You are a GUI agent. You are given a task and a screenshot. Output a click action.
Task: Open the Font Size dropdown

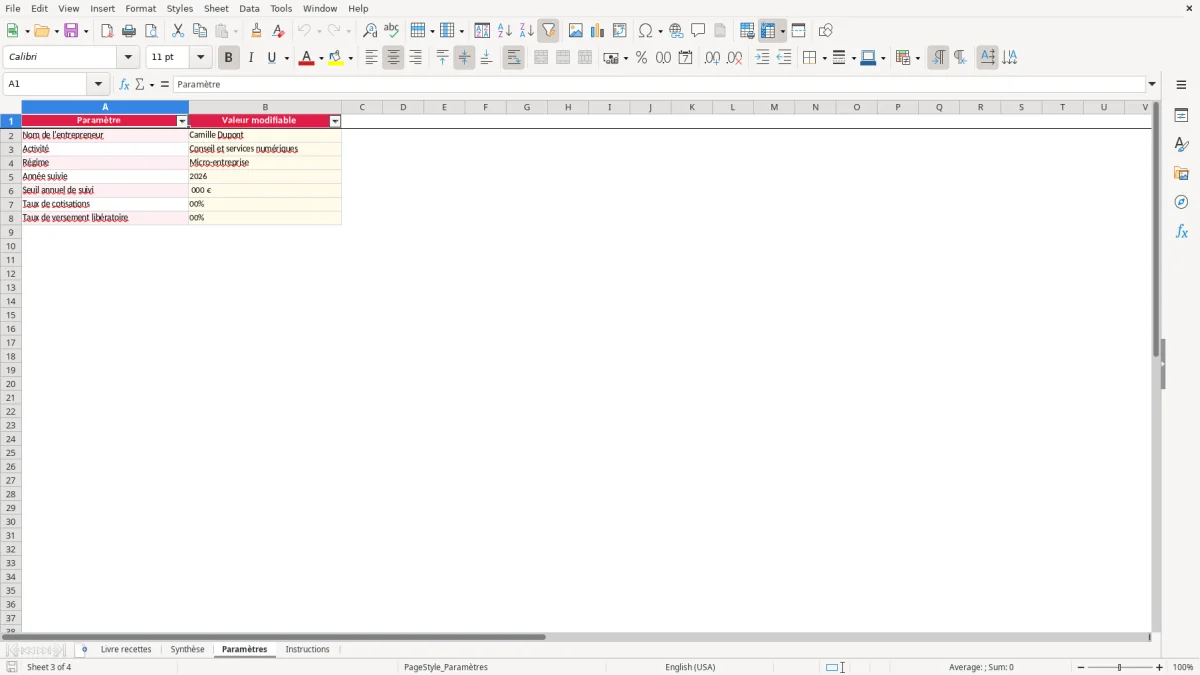coord(201,58)
